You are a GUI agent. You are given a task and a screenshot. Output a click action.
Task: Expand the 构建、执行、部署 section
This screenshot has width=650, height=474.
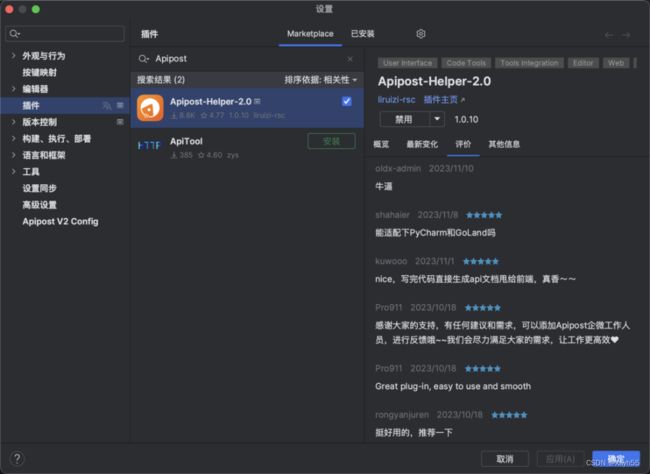pos(13,139)
